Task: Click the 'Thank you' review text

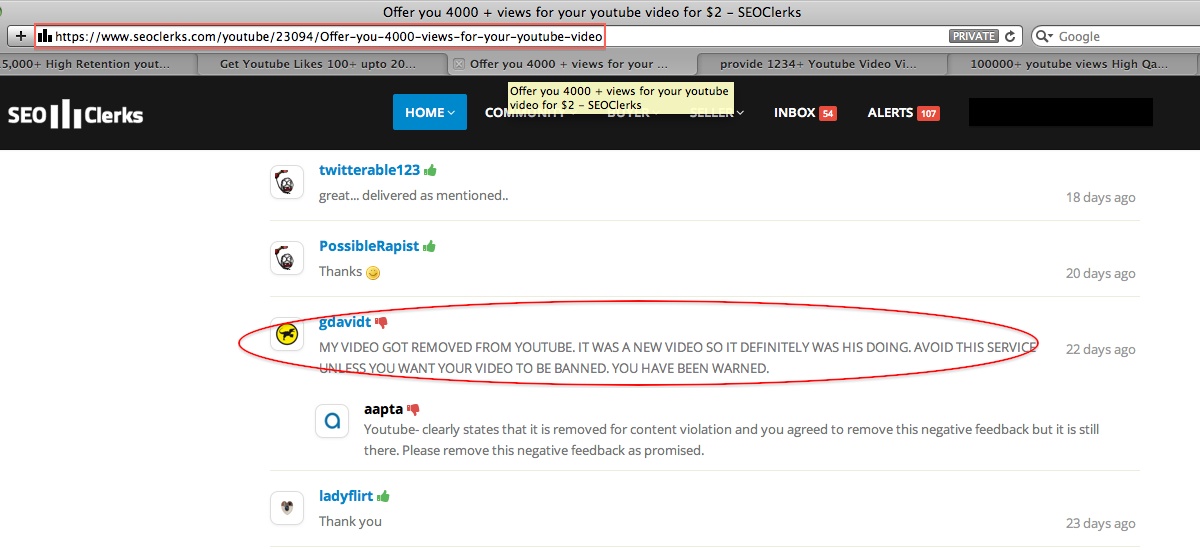Action: (x=350, y=521)
